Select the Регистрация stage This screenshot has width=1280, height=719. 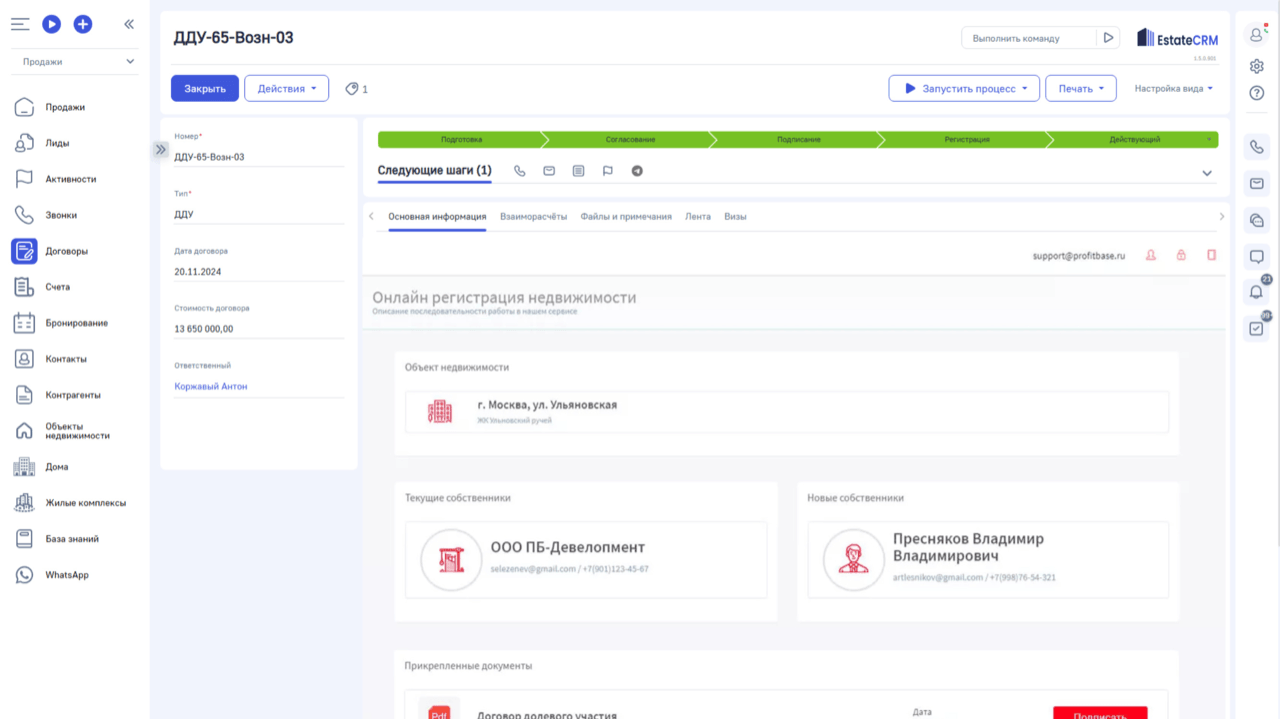(x=967, y=140)
